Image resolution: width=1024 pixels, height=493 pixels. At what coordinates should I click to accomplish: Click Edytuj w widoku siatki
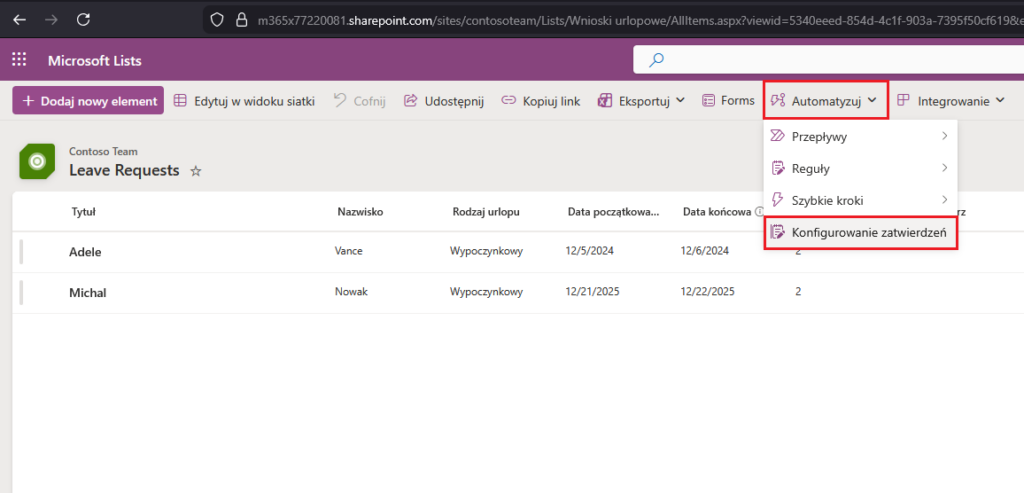pyautogui.click(x=244, y=101)
